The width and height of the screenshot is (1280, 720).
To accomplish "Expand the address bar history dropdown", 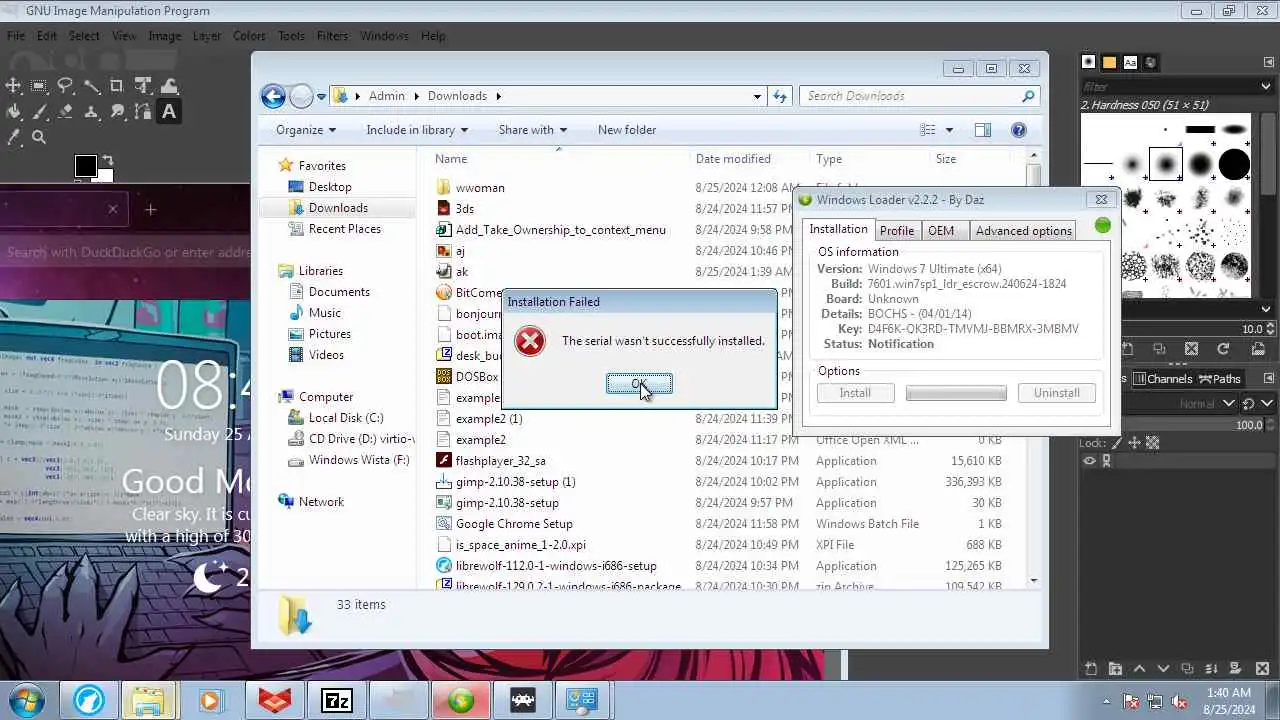I will [757, 96].
